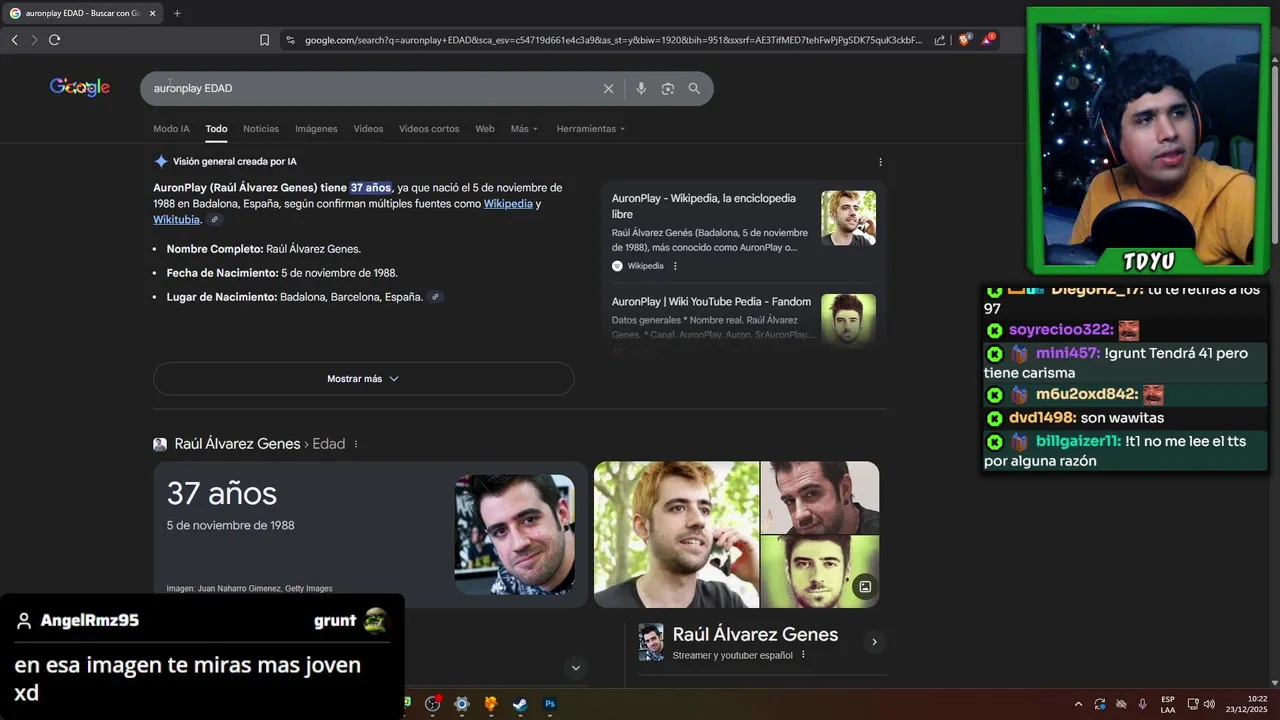Bookmark the page via the bookmark icon
Screen dimensions: 1280x720
[264, 40]
